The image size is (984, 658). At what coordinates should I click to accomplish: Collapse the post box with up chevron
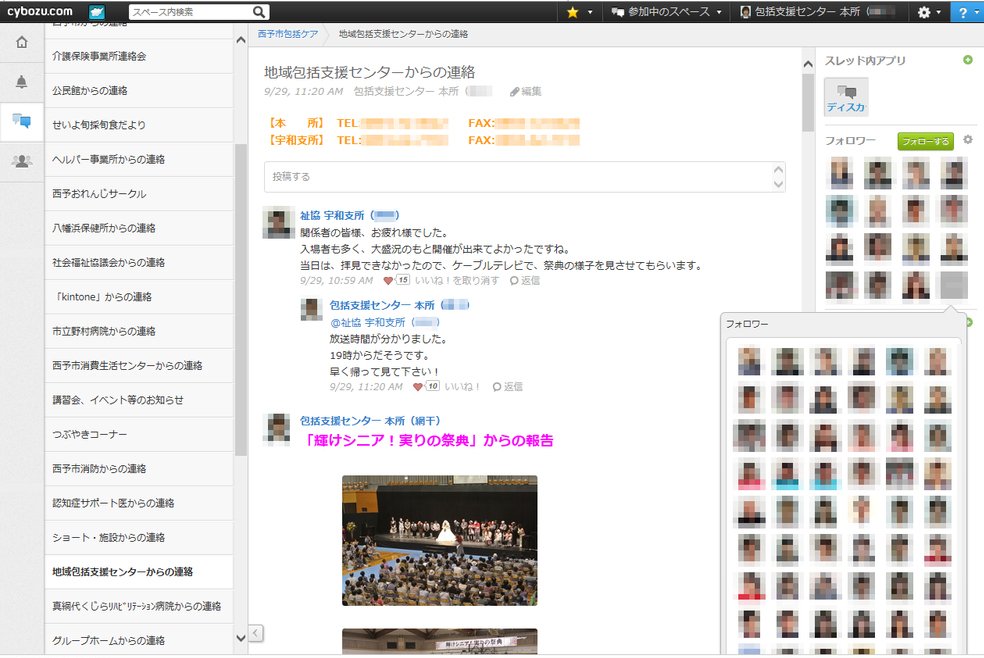tap(778, 169)
